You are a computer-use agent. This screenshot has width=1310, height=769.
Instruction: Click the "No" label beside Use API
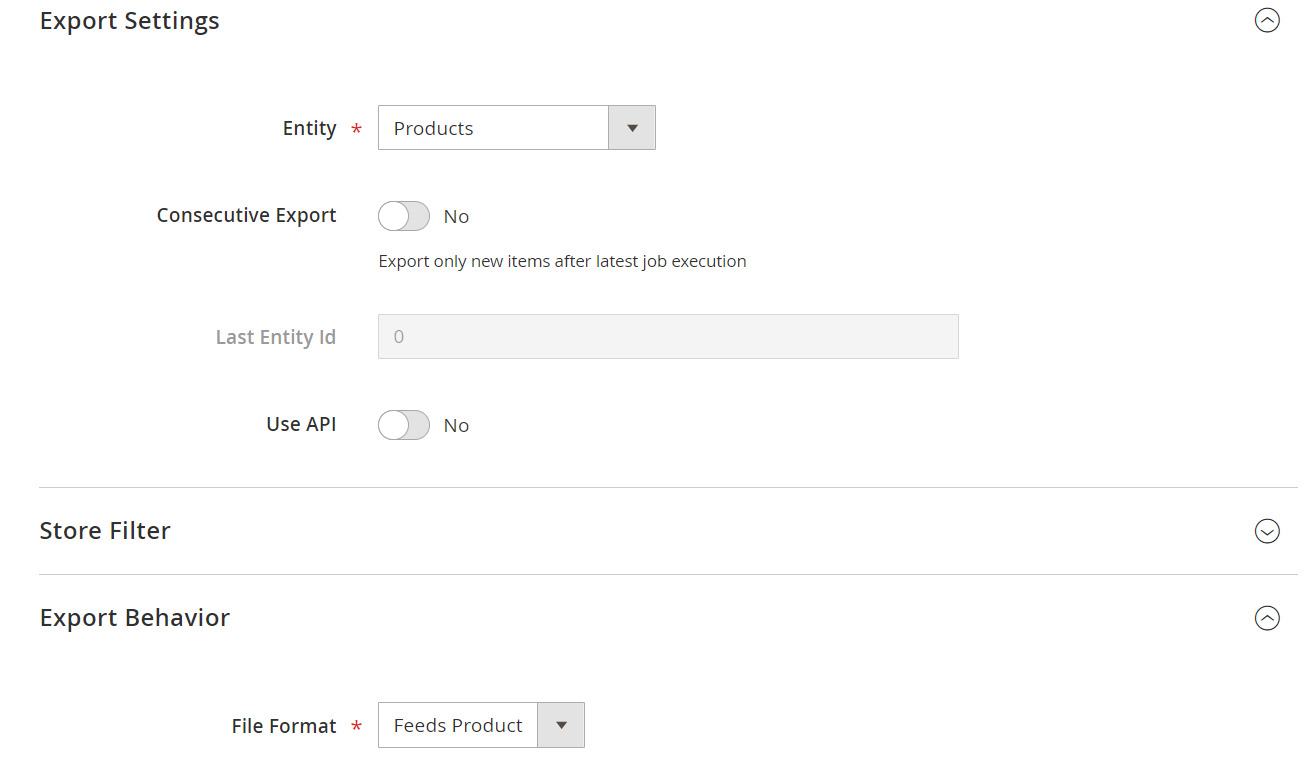(x=456, y=426)
